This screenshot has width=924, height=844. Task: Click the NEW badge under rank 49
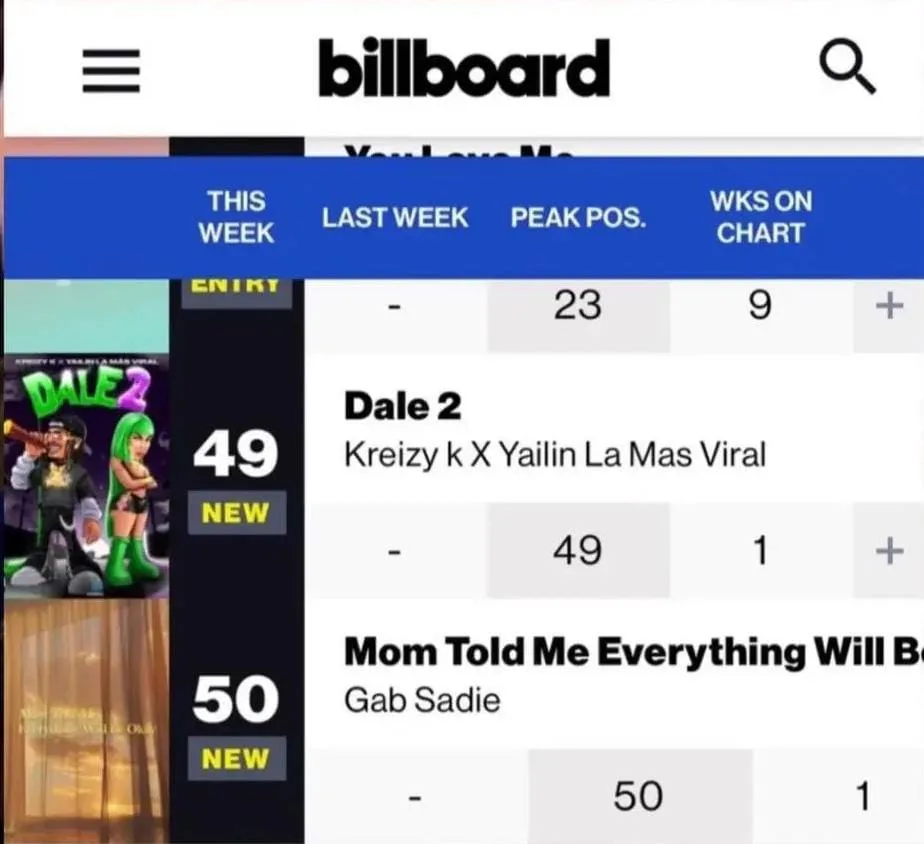pyautogui.click(x=237, y=513)
